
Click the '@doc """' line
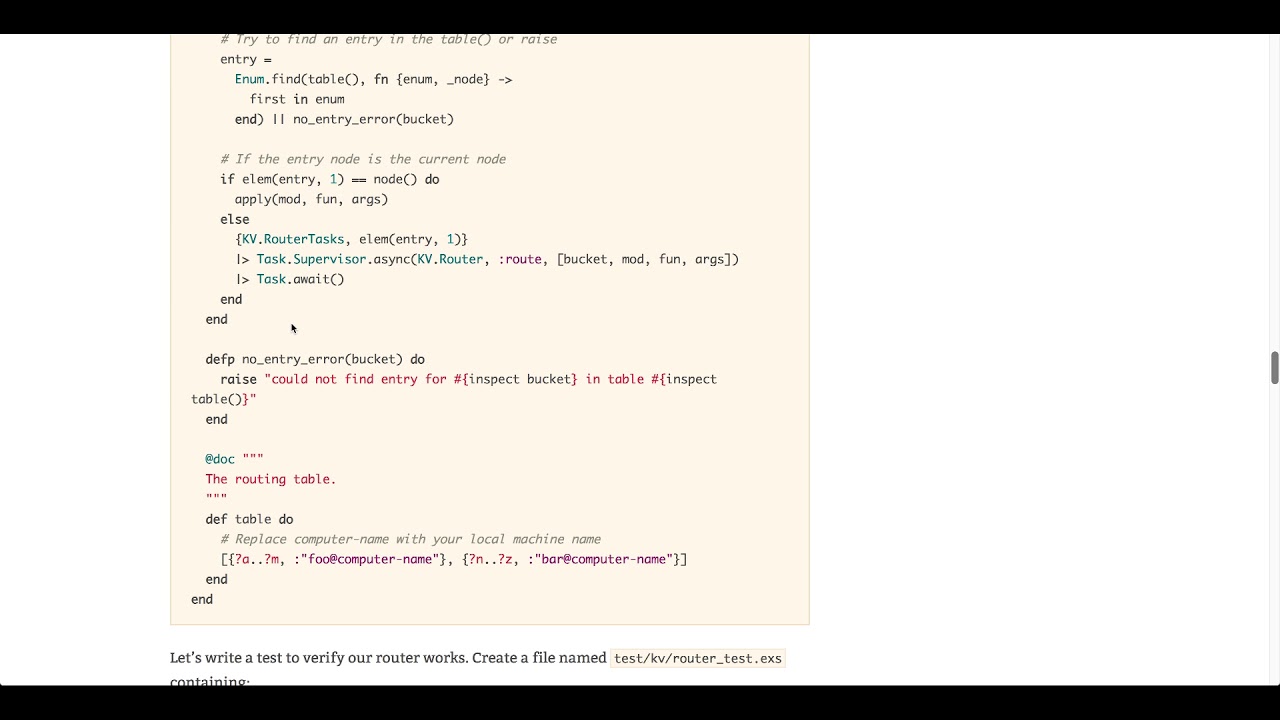pos(235,459)
